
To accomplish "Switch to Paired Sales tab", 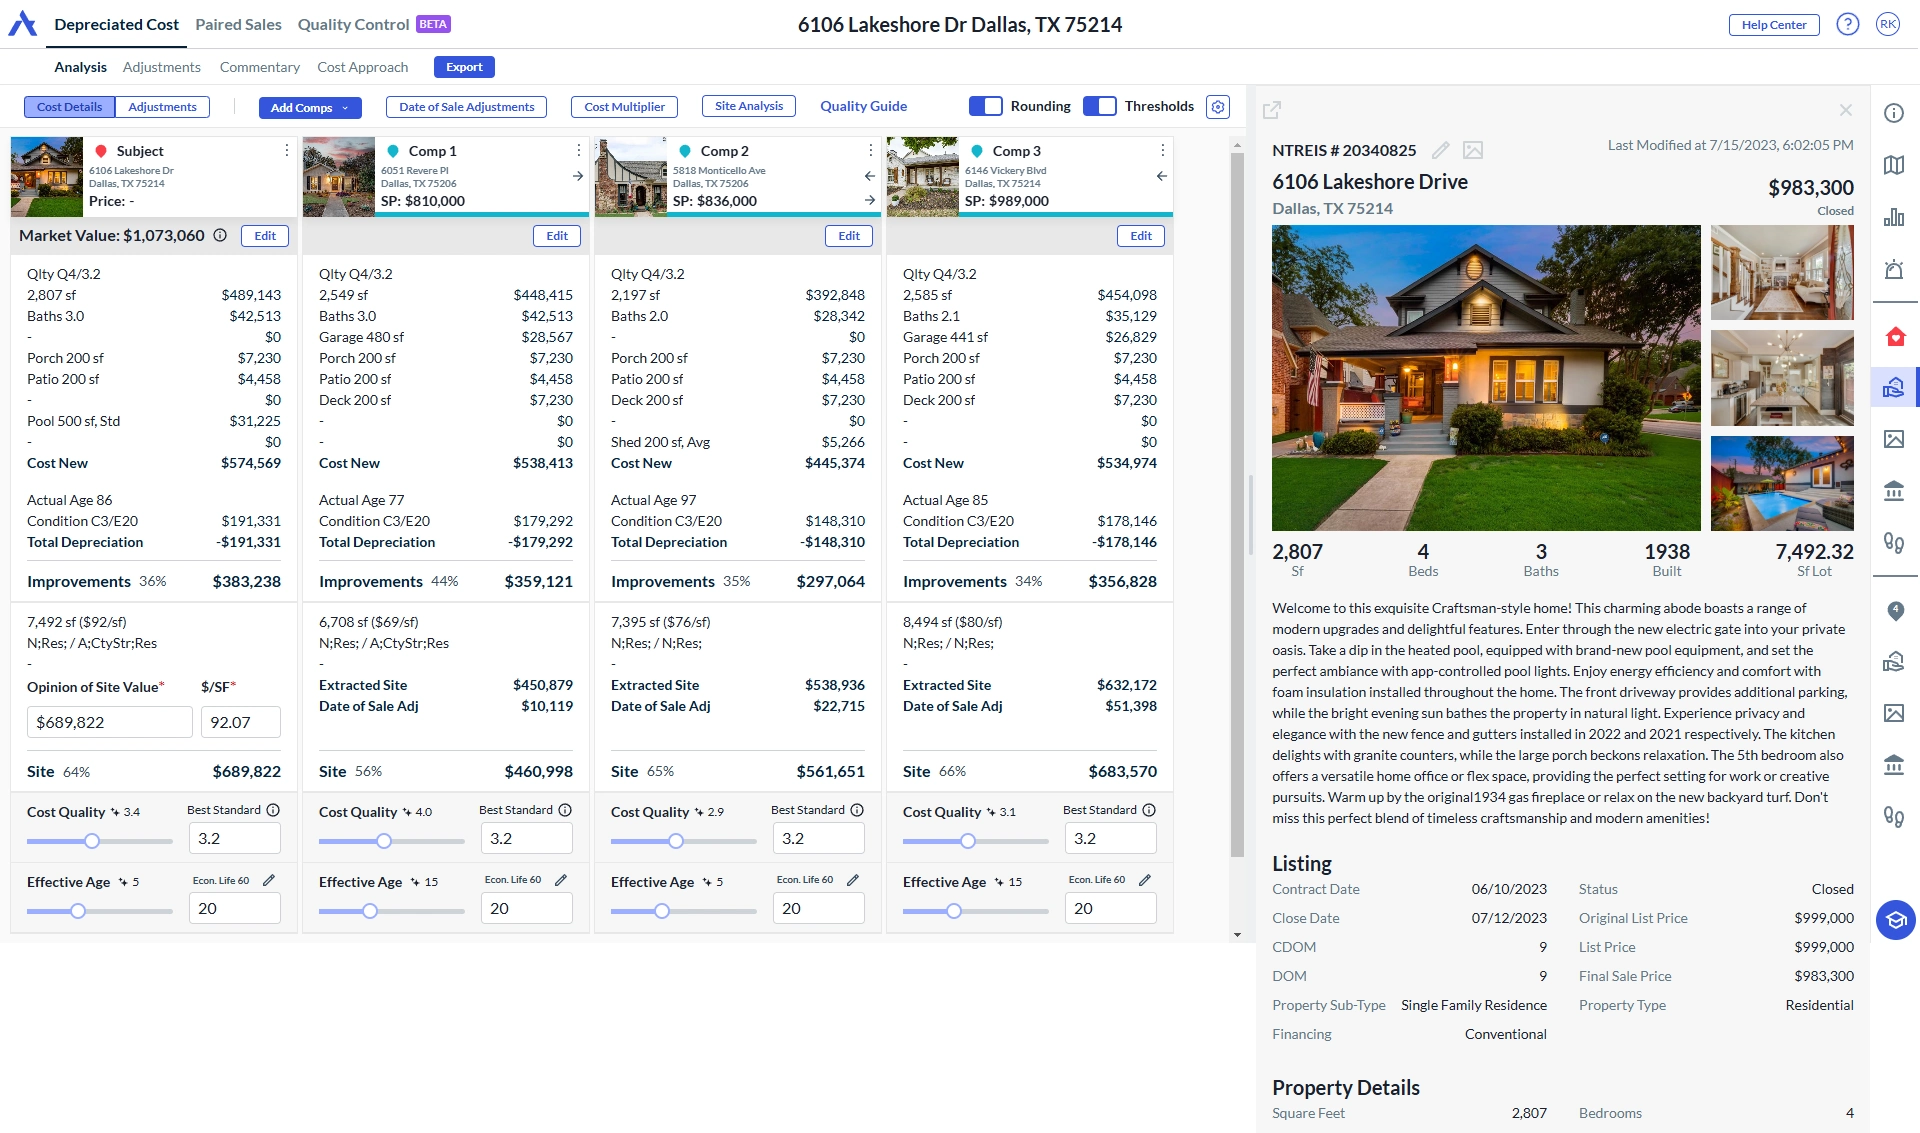I will 238,24.
